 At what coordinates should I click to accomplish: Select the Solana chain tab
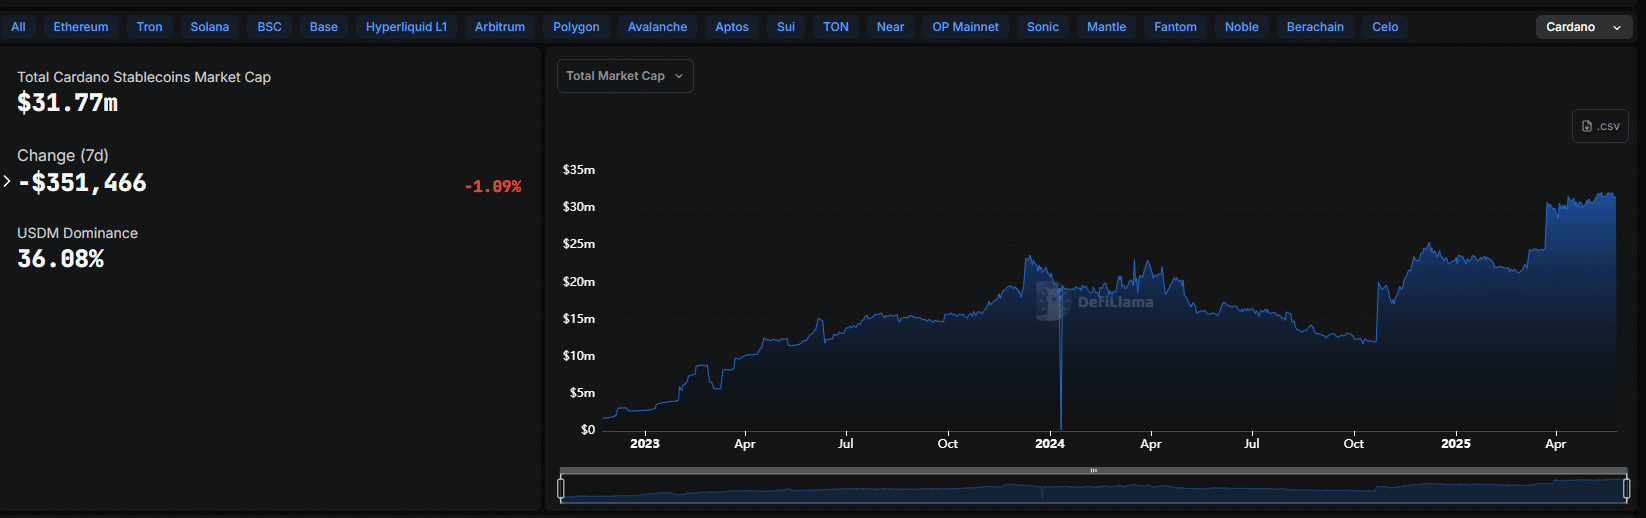210,27
